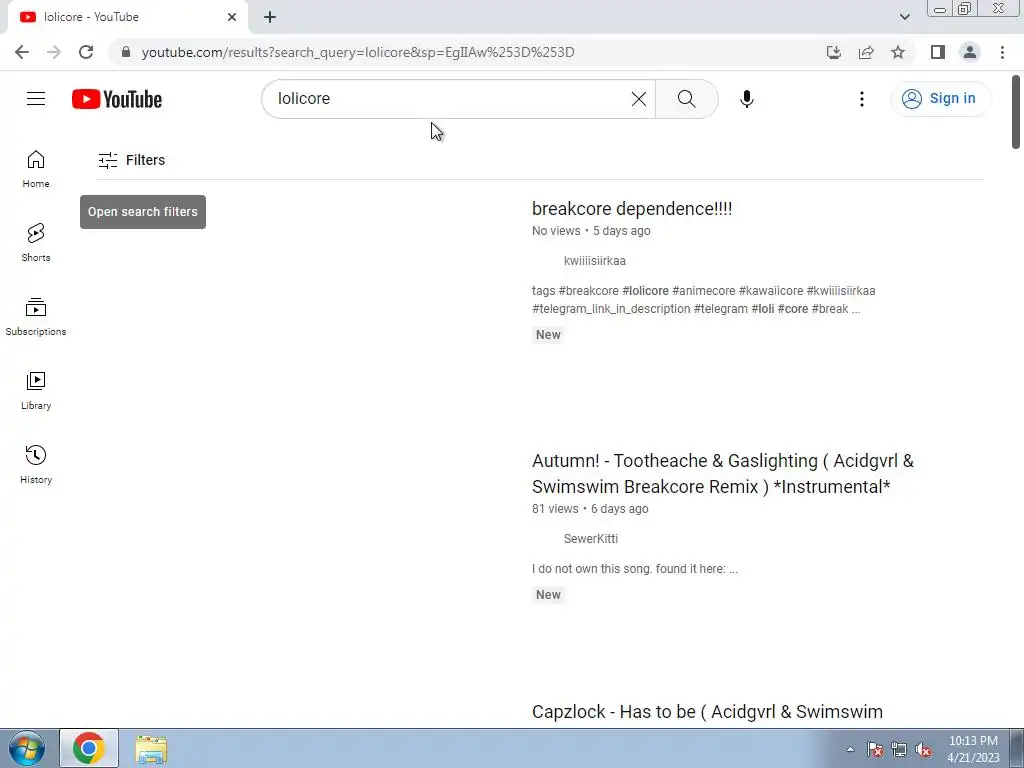Image resolution: width=1024 pixels, height=768 pixels.
Task: Open 'Capzlock - Has to be' video title
Action: tap(707, 712)
